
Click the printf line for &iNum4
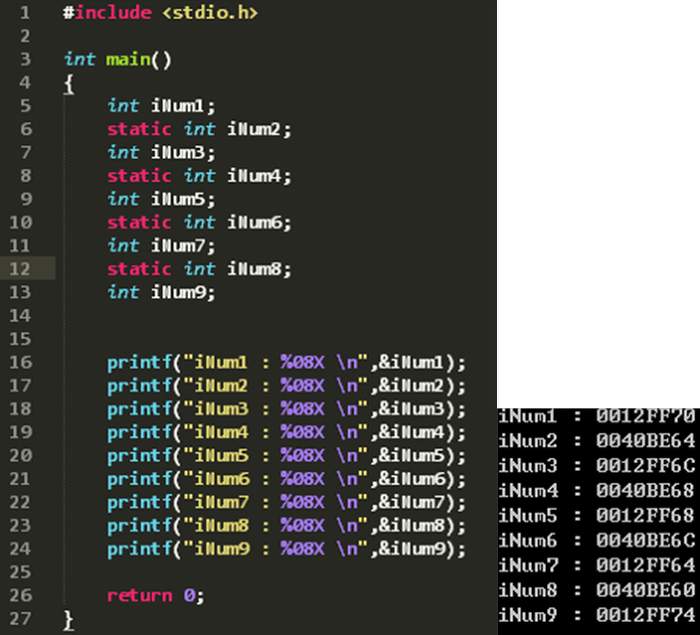[286, 432]
